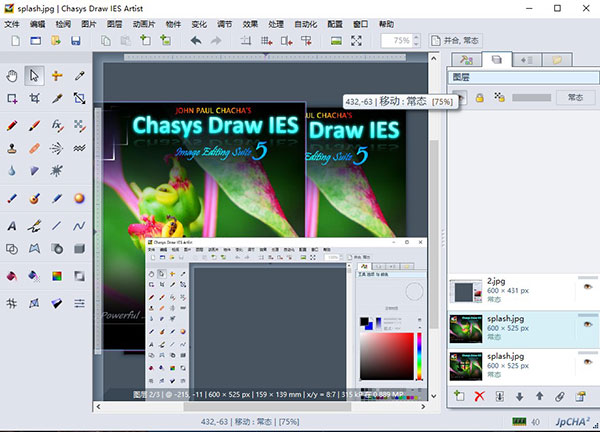
Task: Select the smudge wave tool
Action: coord(80,148)
